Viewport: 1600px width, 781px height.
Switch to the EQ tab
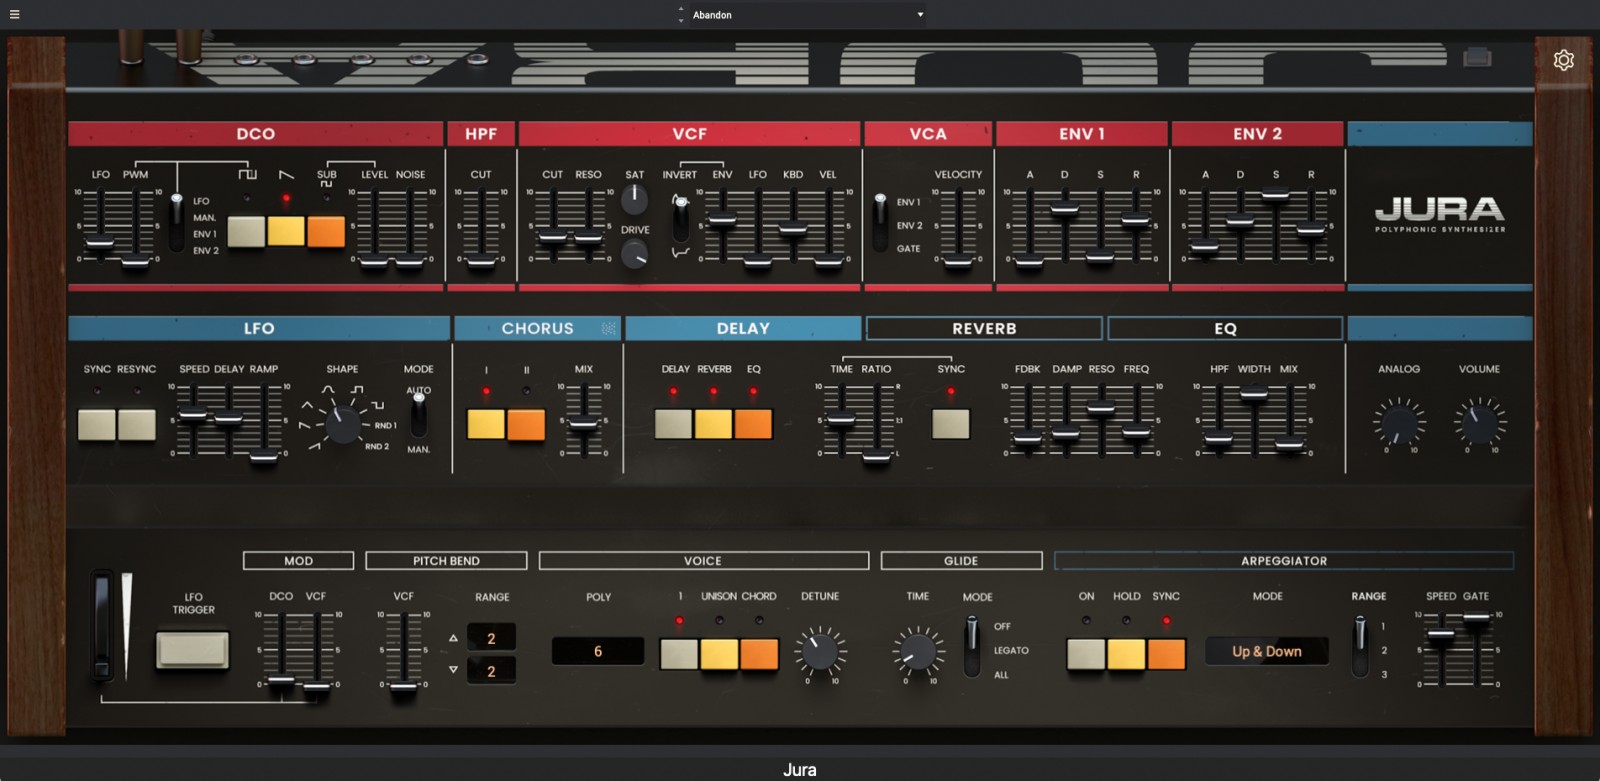1225,328
